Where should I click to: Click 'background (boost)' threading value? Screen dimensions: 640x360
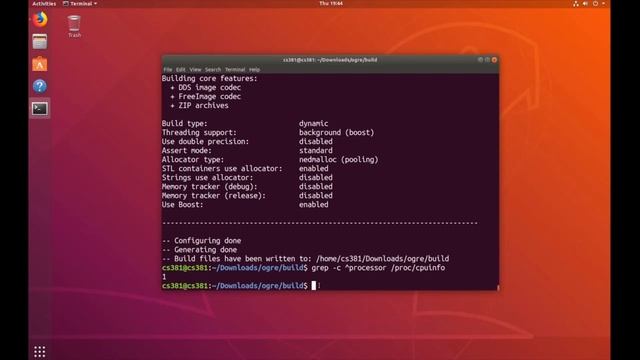[336, 132]
